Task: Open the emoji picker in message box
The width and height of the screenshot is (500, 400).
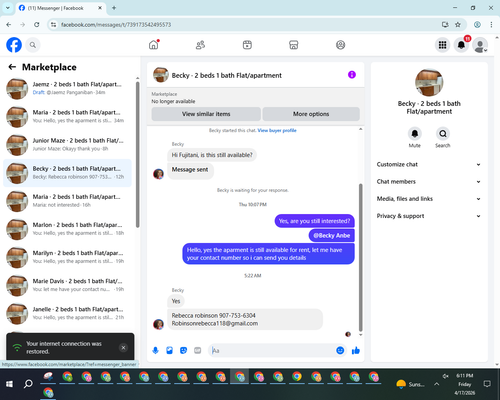Action: (340, 350)
